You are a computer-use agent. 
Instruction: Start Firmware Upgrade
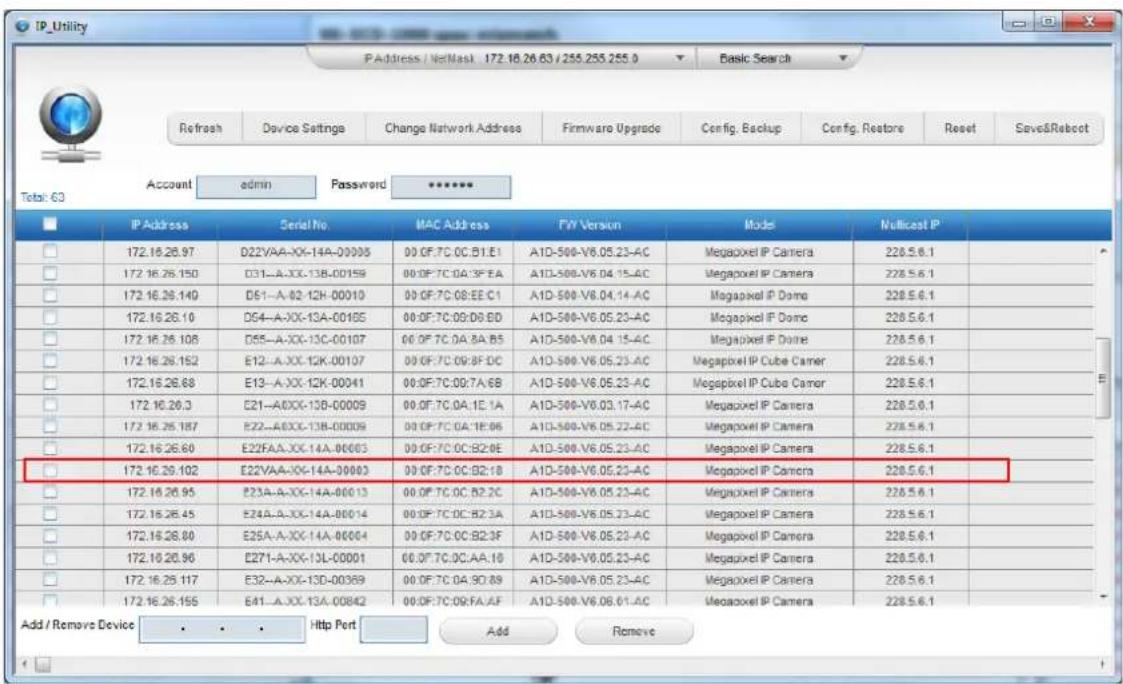click(611, 128)
